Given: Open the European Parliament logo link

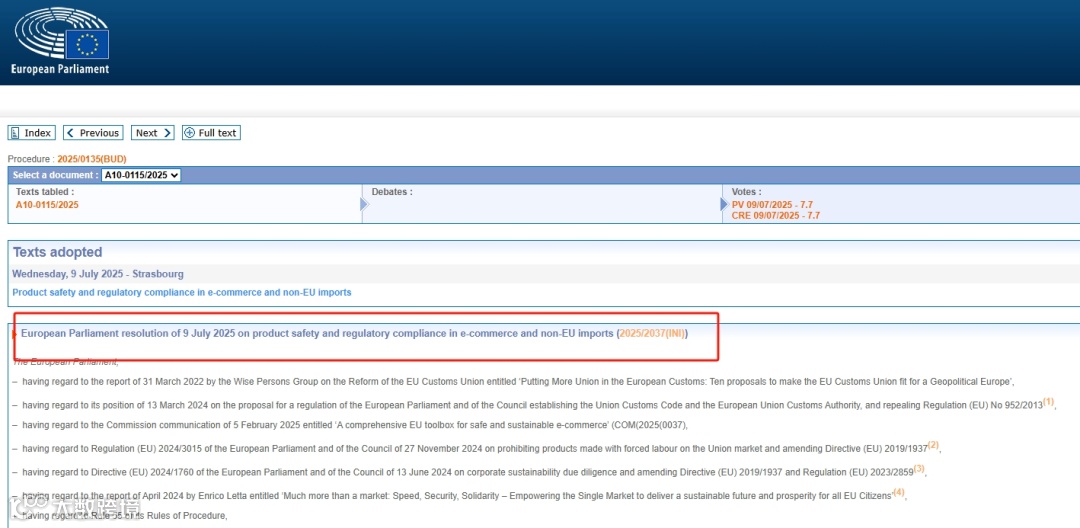Looking at the screenshot, I should pyautogui.click(x=61, y=41).
